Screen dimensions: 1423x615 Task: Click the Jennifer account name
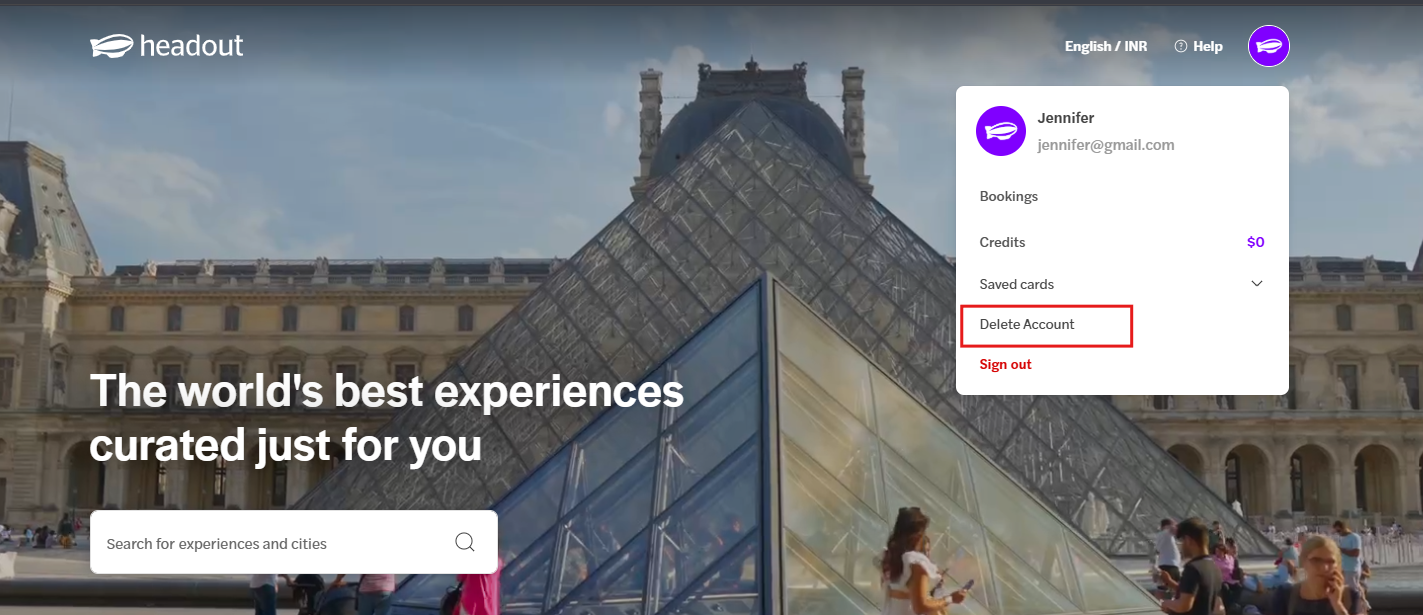pos(1066,118)
